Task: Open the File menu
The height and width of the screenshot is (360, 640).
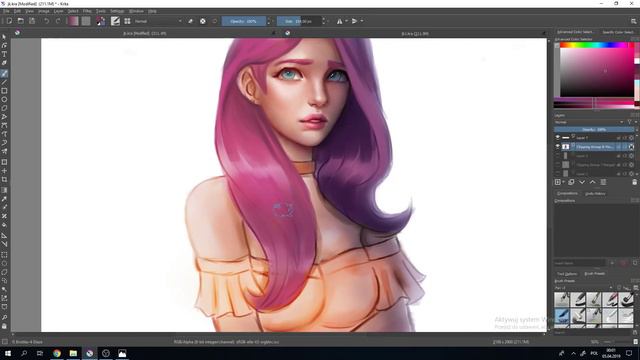Action: (x=6, y=11)
